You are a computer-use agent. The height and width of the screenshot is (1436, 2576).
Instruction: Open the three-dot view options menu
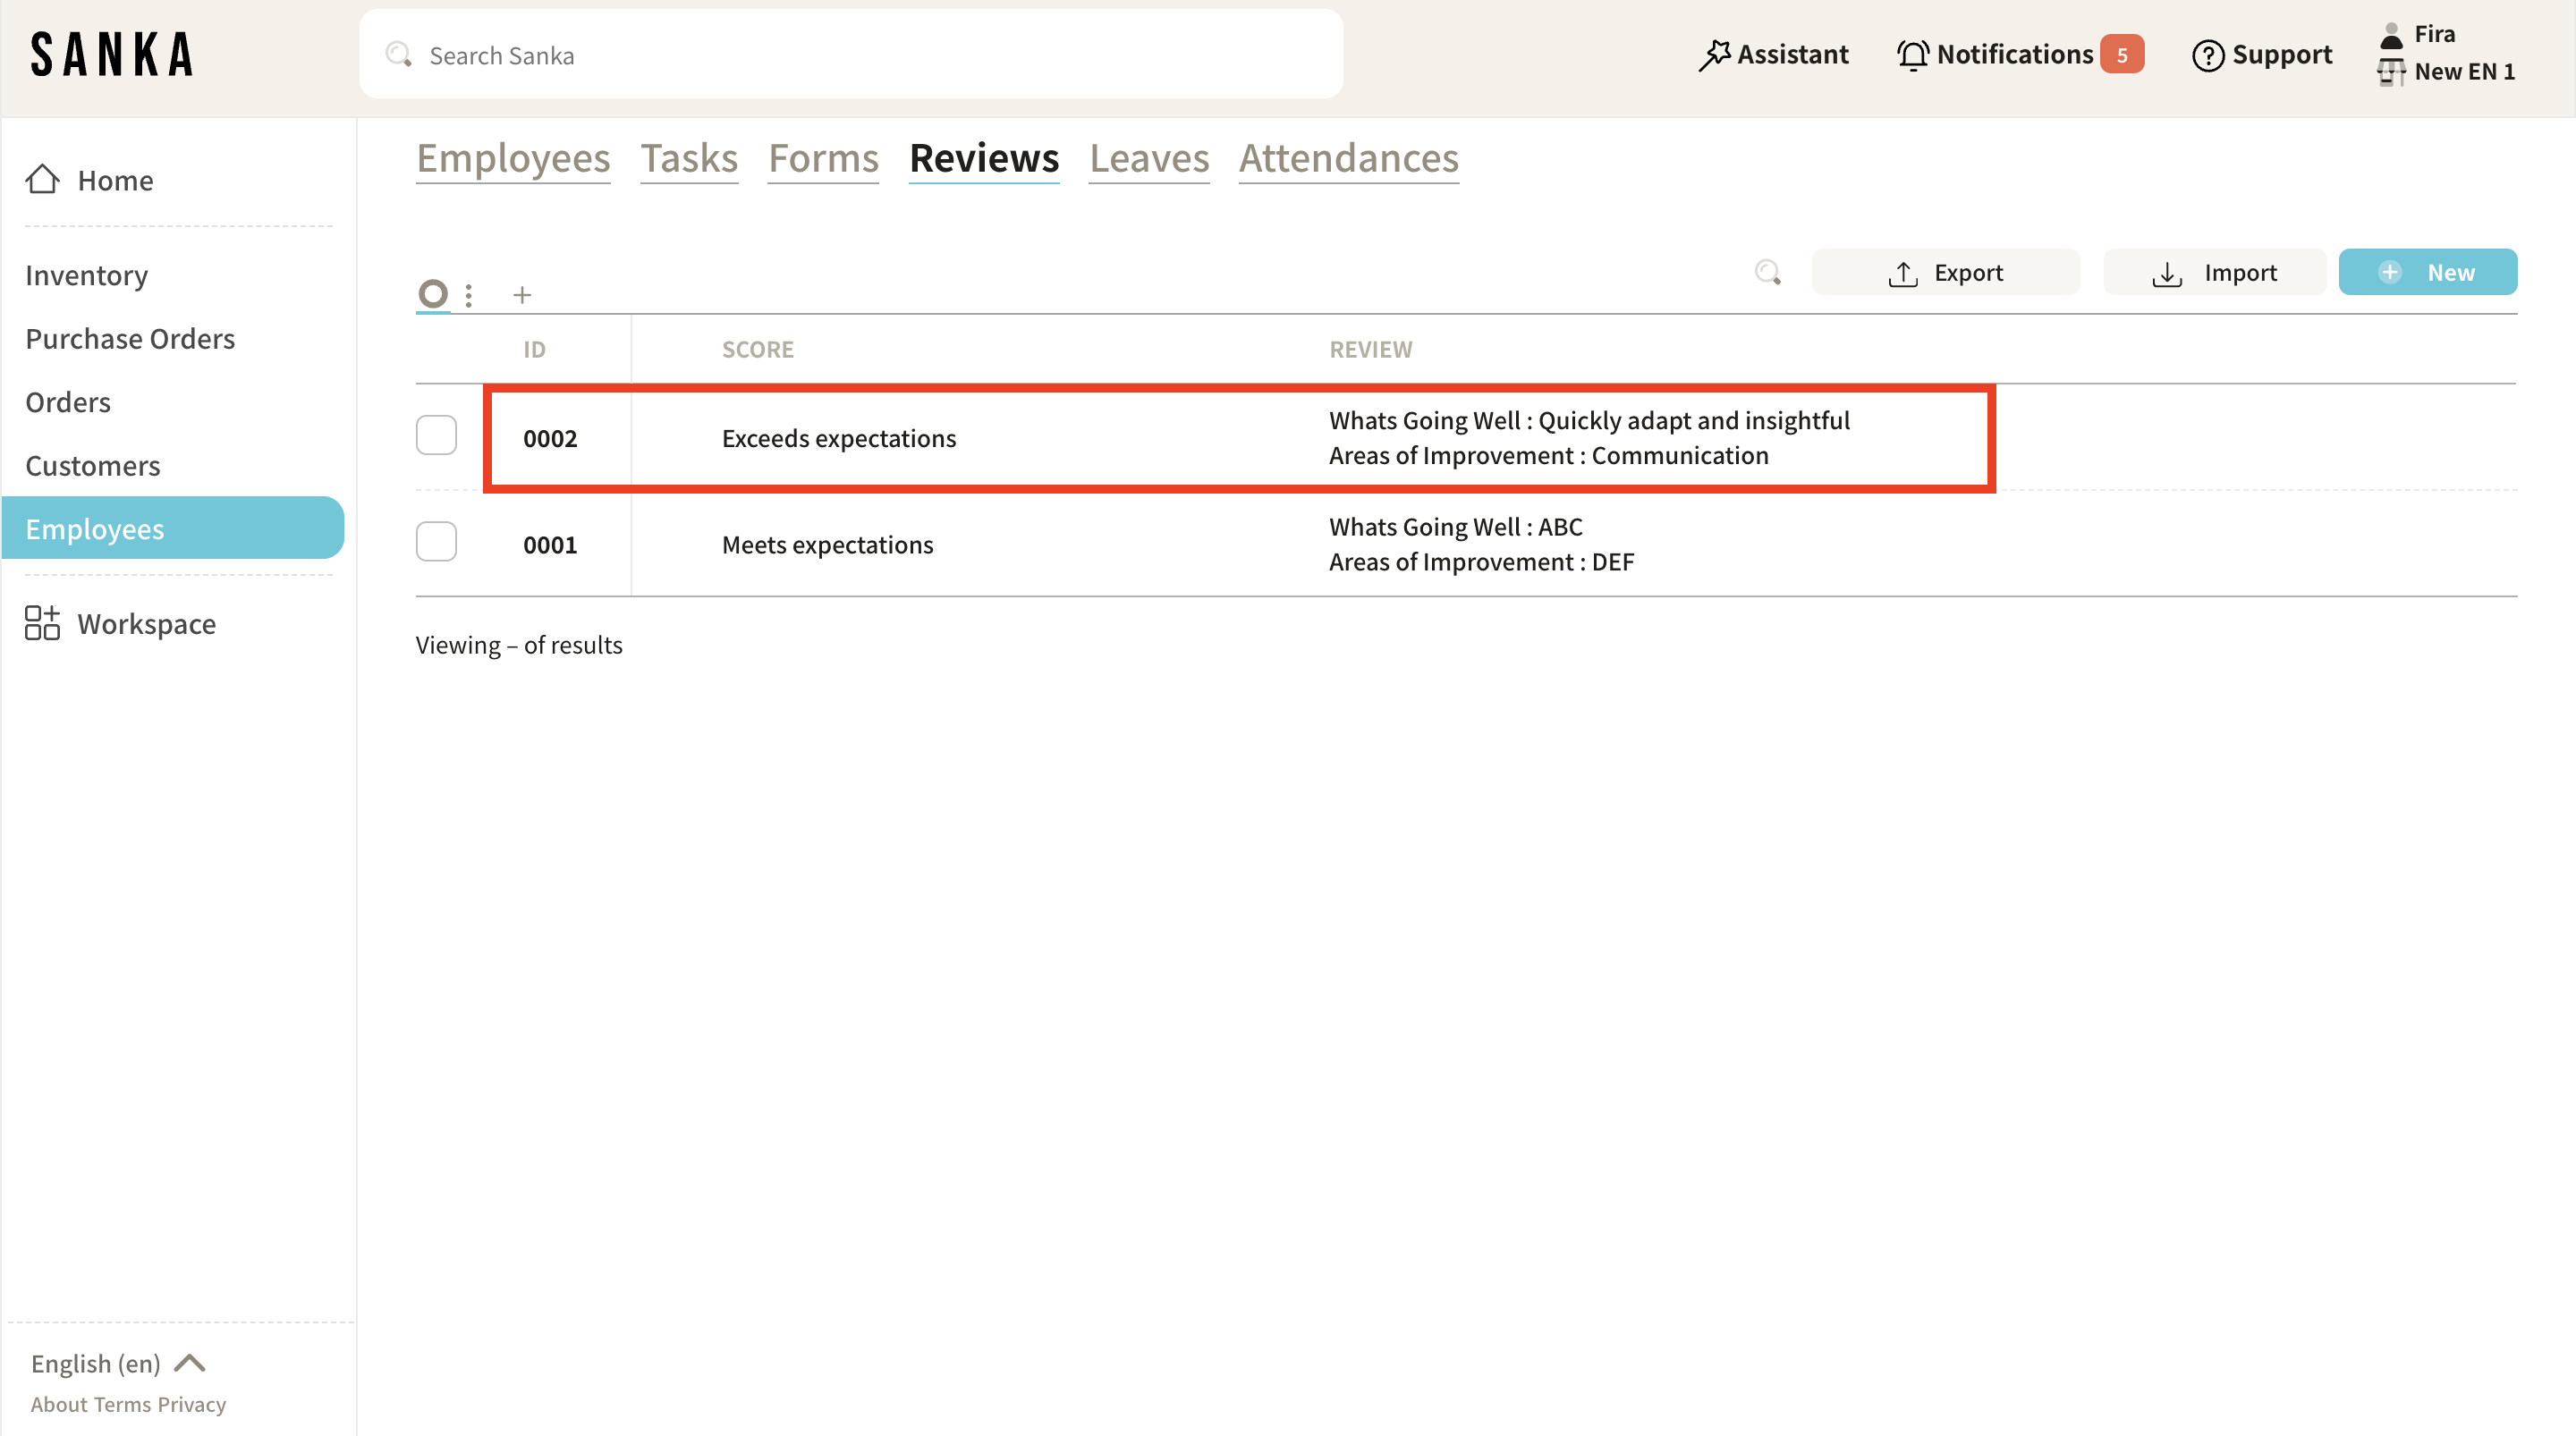(468, 295)
